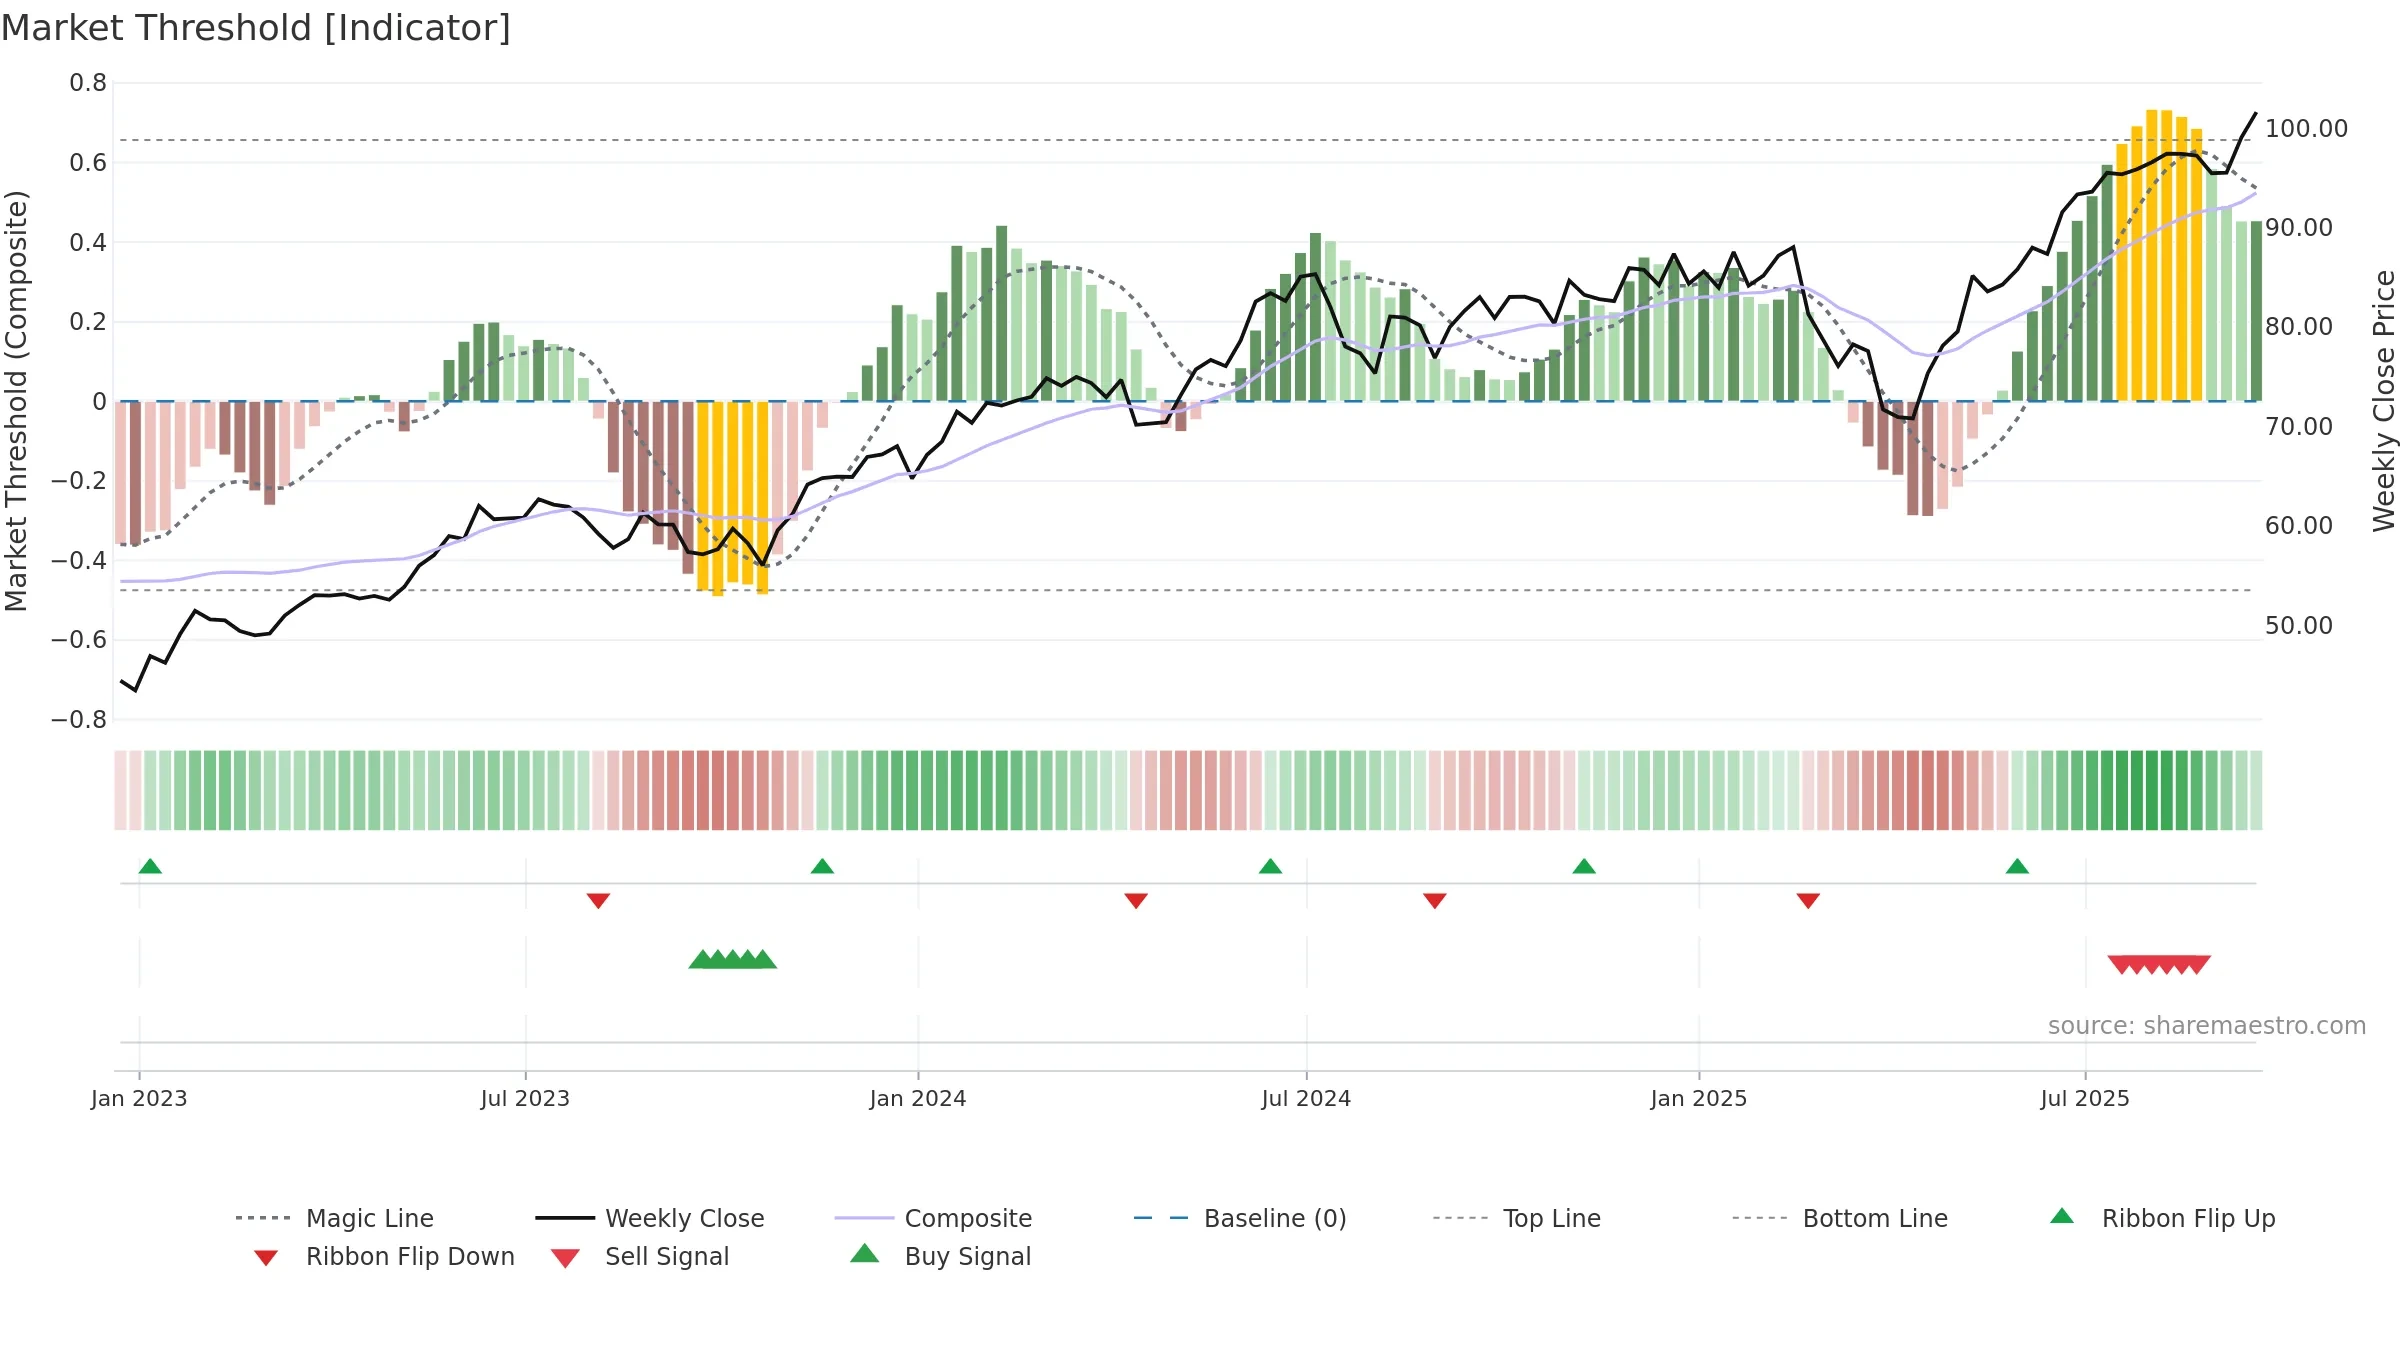This screenshot has height=1350, width=2400.
Task: Toggle the Magic Line legend entry
Action: (x=334, y=1218)
